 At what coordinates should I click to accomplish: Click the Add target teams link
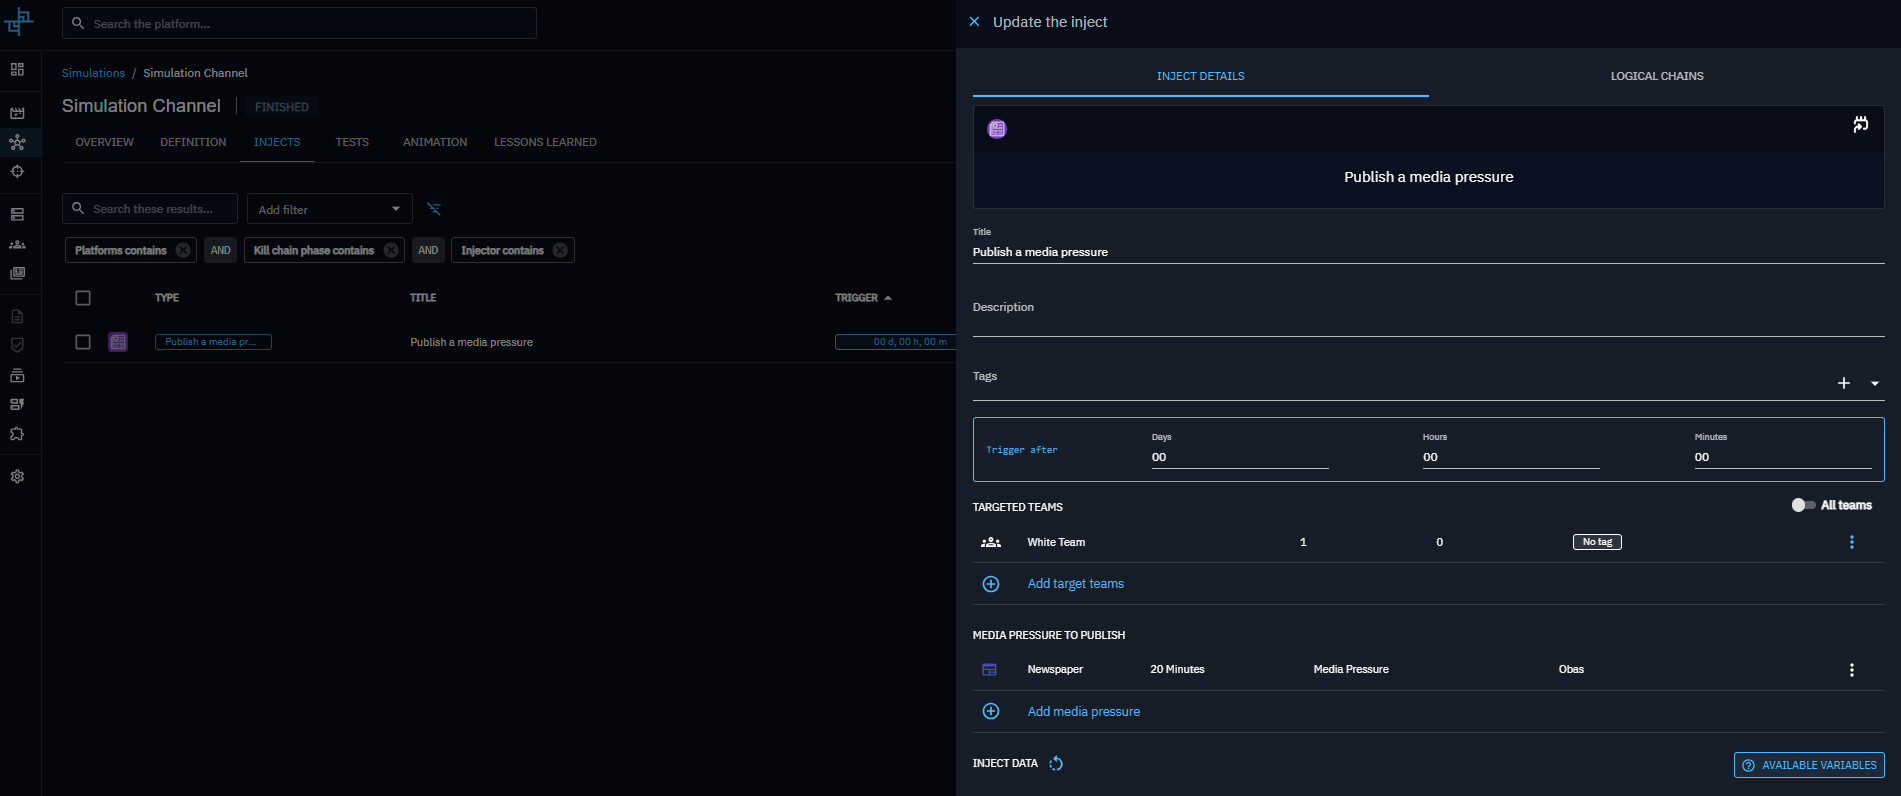click(x=1075, y=584)
